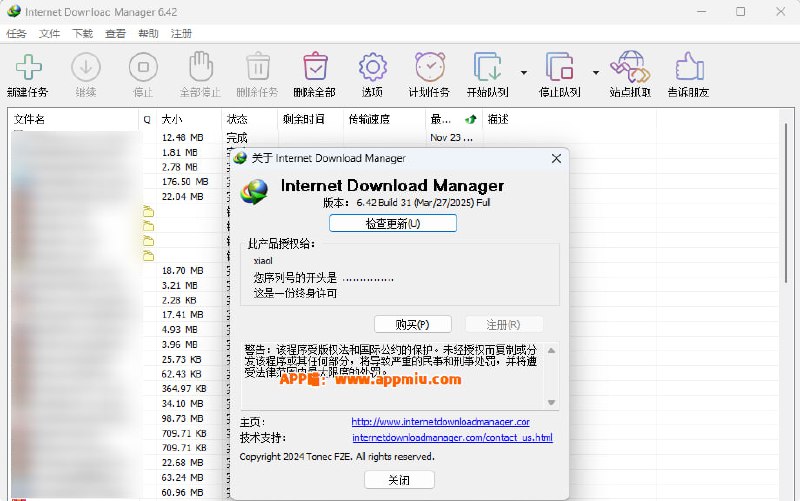Click the Start Queue (开始队列) icon
This screenshot has width=800, height=501.
click(x=488, y=67)
